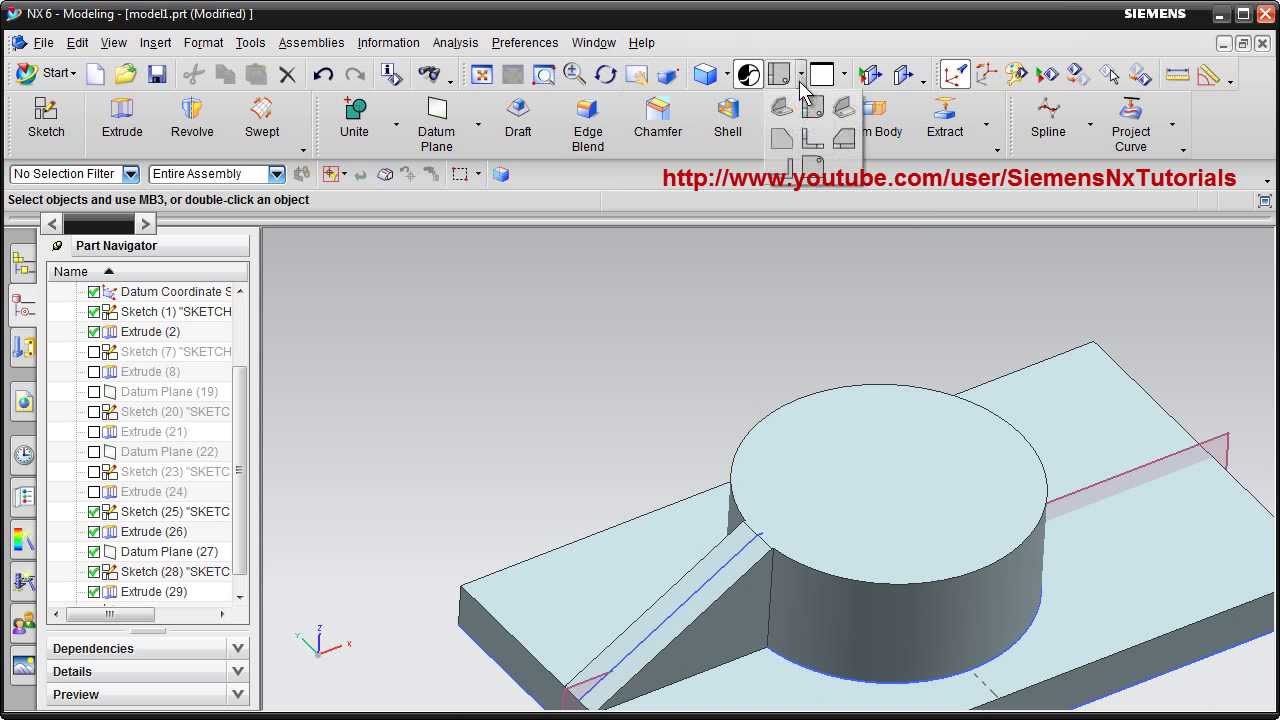Open the Insert menu

pos(155,43)
